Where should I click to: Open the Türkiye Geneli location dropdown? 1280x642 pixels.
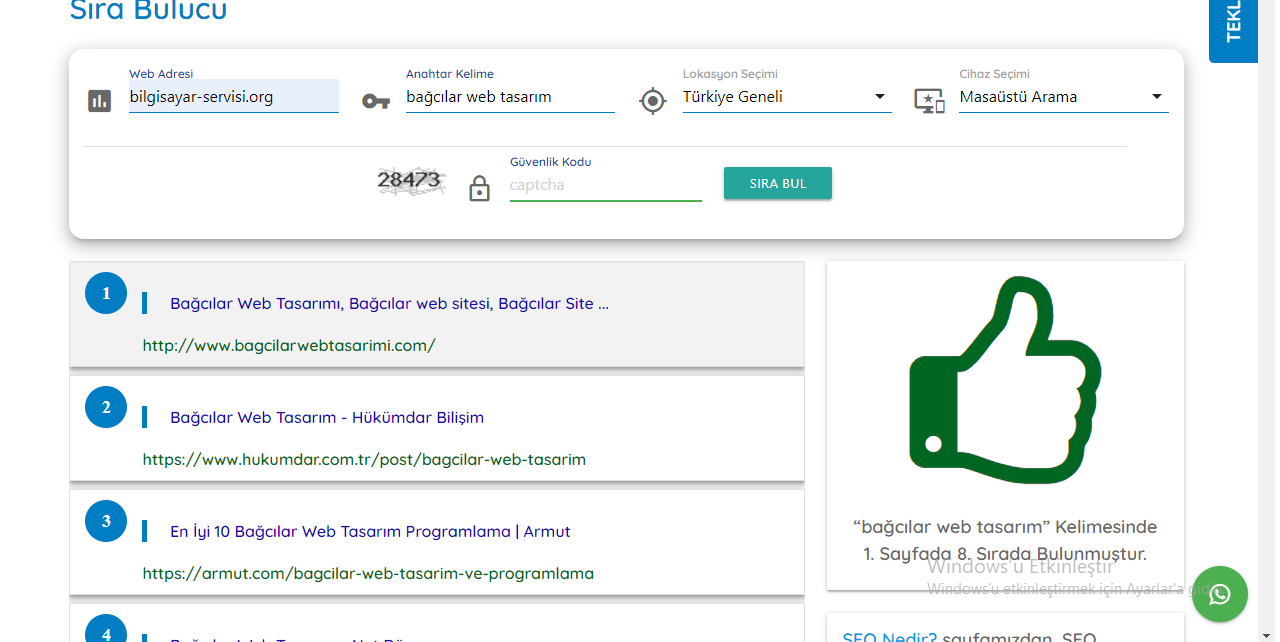click(787, 97)
